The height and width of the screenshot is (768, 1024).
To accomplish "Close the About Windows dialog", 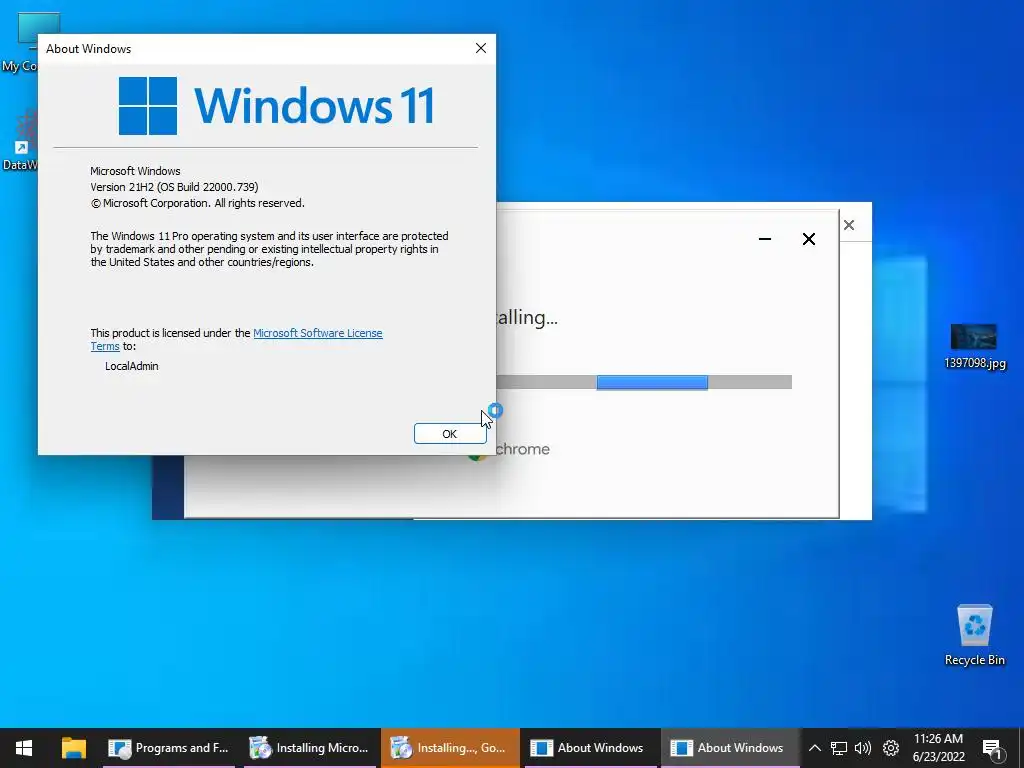I will (x=481, y=48).
